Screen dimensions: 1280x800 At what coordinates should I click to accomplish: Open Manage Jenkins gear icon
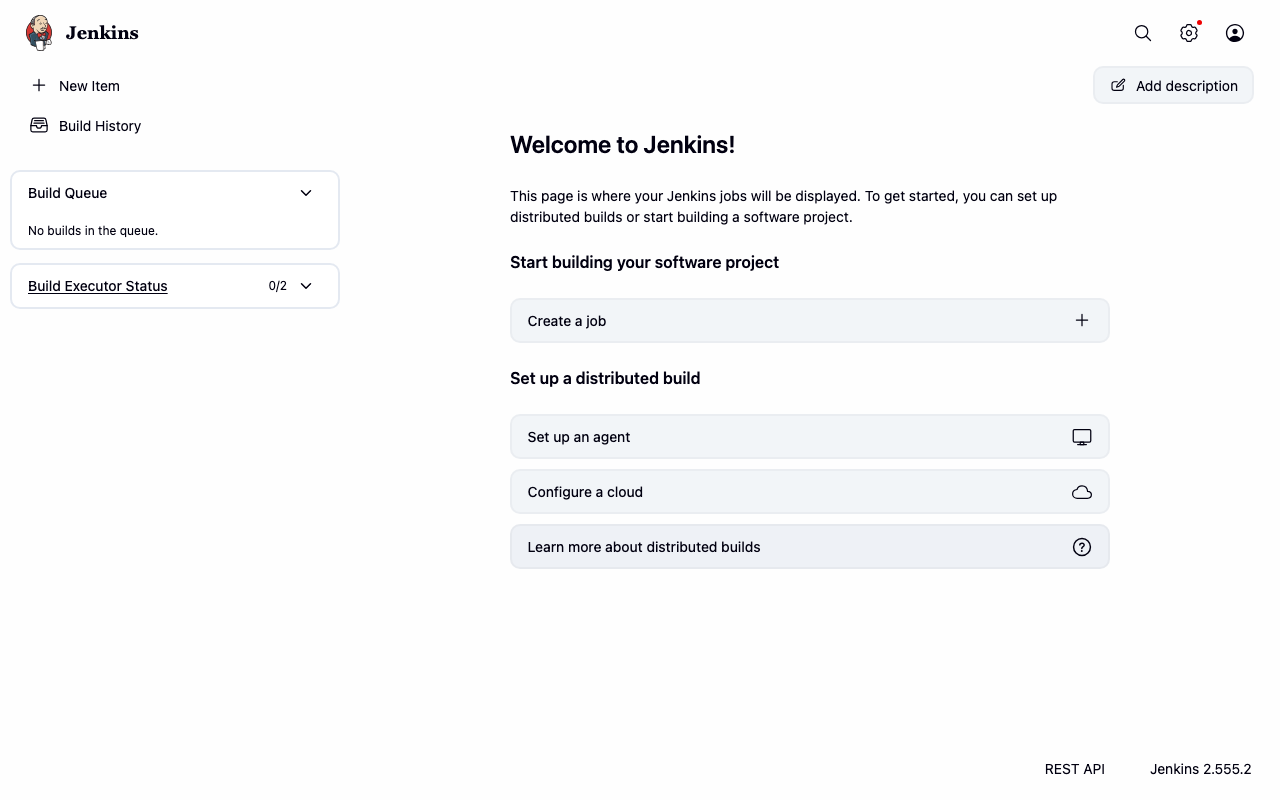[x=1189, y=33]
